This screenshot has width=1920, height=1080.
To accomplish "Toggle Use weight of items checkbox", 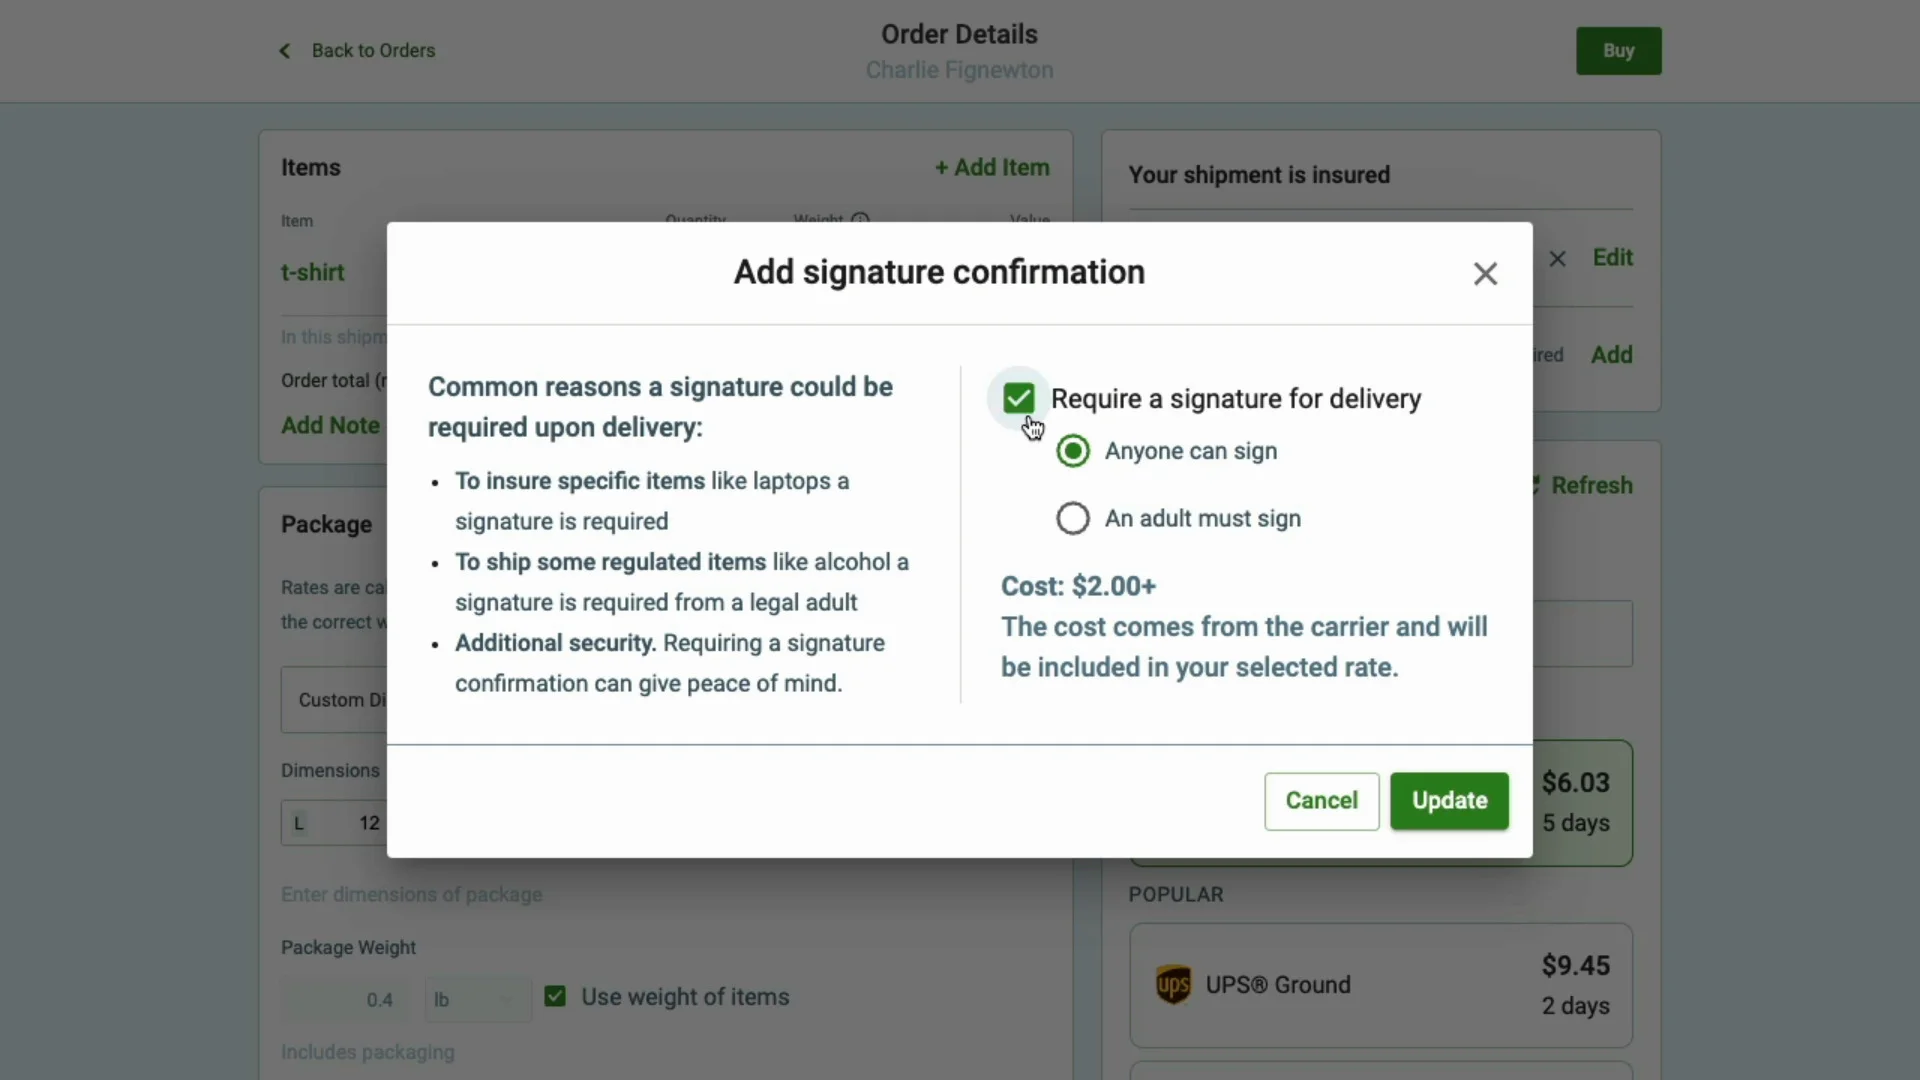I will (x=555, y=997).
